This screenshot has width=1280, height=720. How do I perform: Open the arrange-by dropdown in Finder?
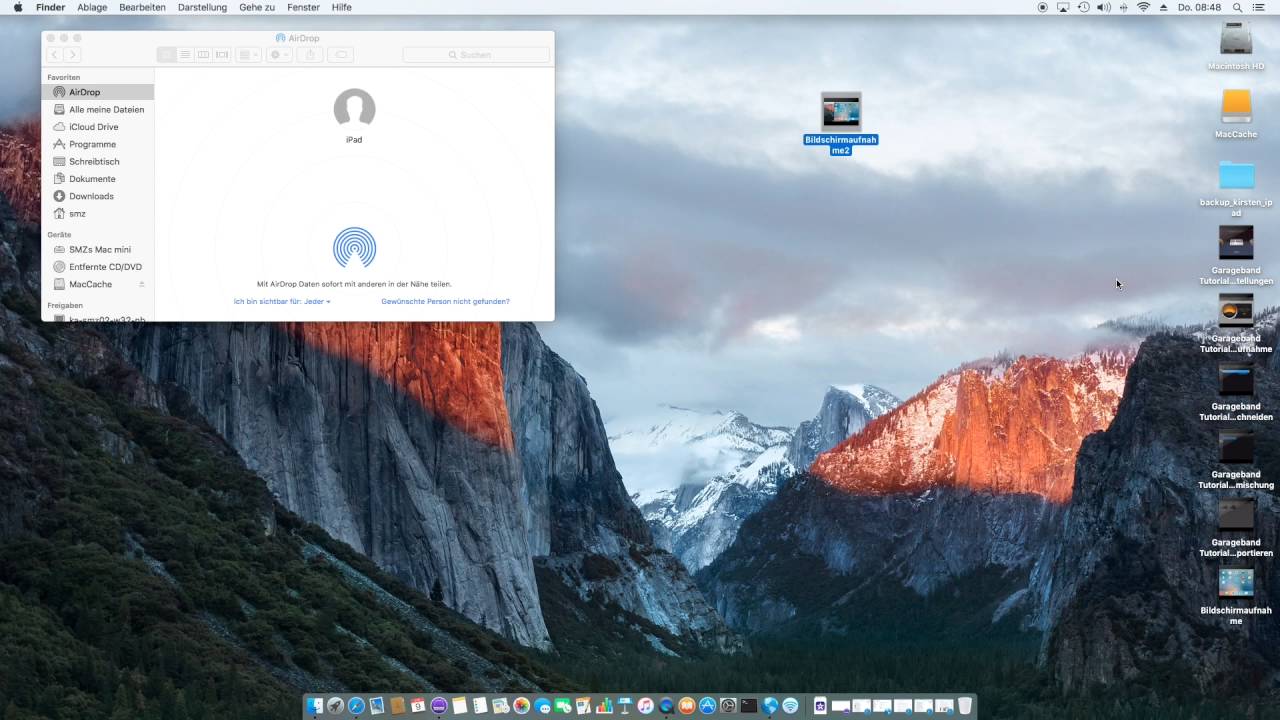(x=248, y=54)
